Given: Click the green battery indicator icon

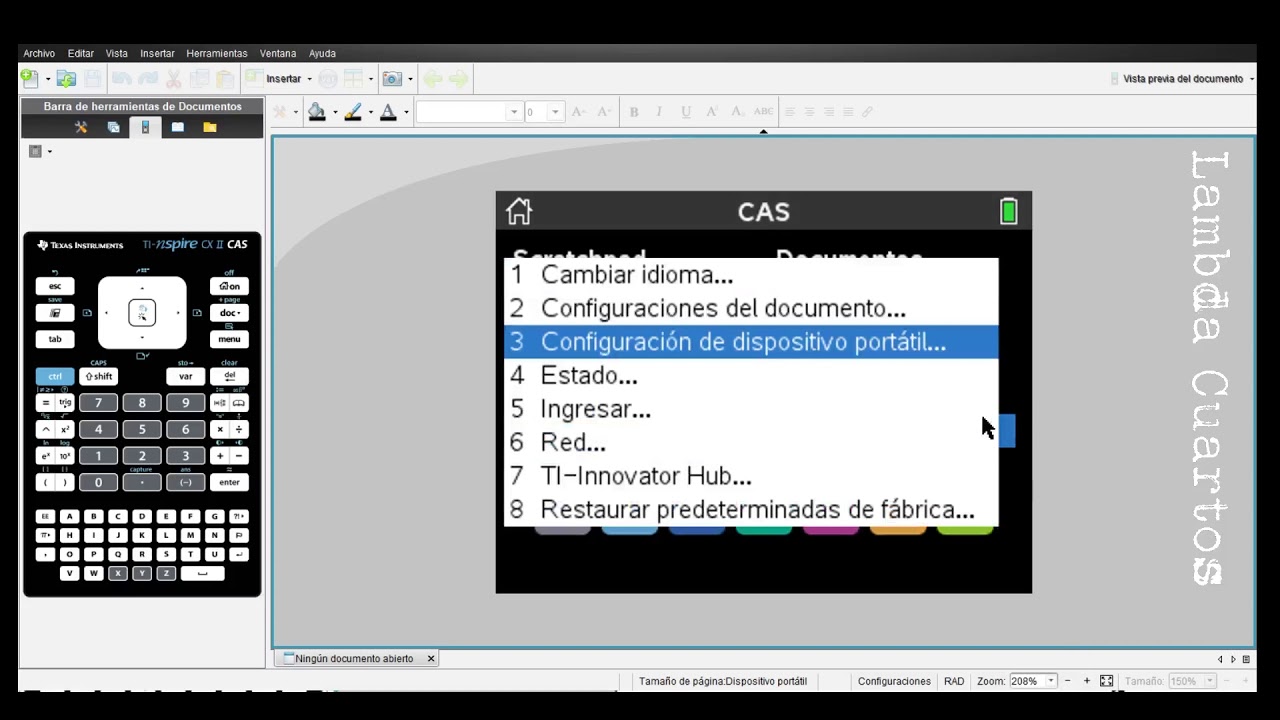Looking at the screenshot, I should tap(1008, 211).
